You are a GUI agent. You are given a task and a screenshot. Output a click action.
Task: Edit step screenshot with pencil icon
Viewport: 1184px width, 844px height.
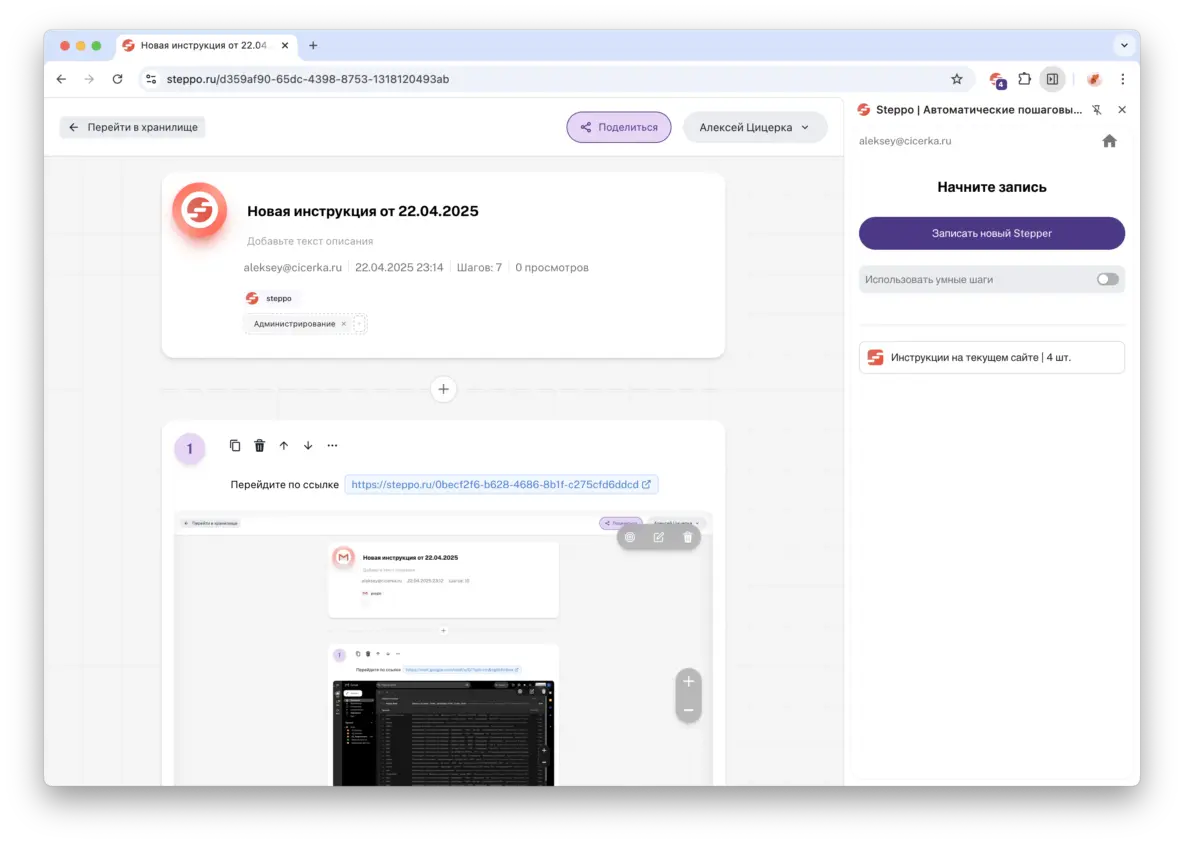[x=658, y=538]
